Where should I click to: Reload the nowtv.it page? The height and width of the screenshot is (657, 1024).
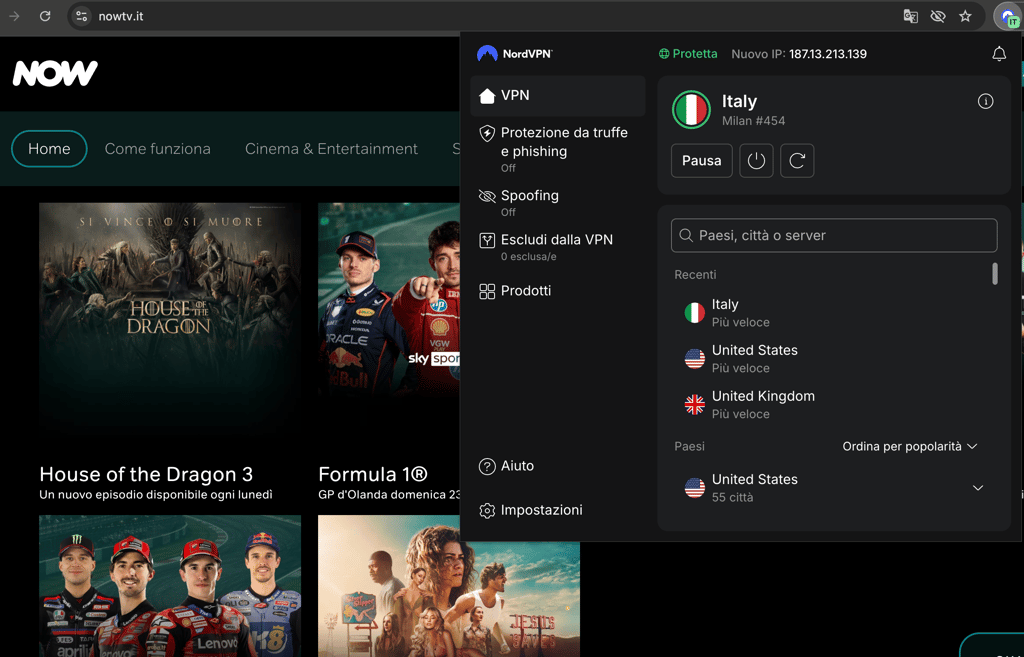(45, 16)
